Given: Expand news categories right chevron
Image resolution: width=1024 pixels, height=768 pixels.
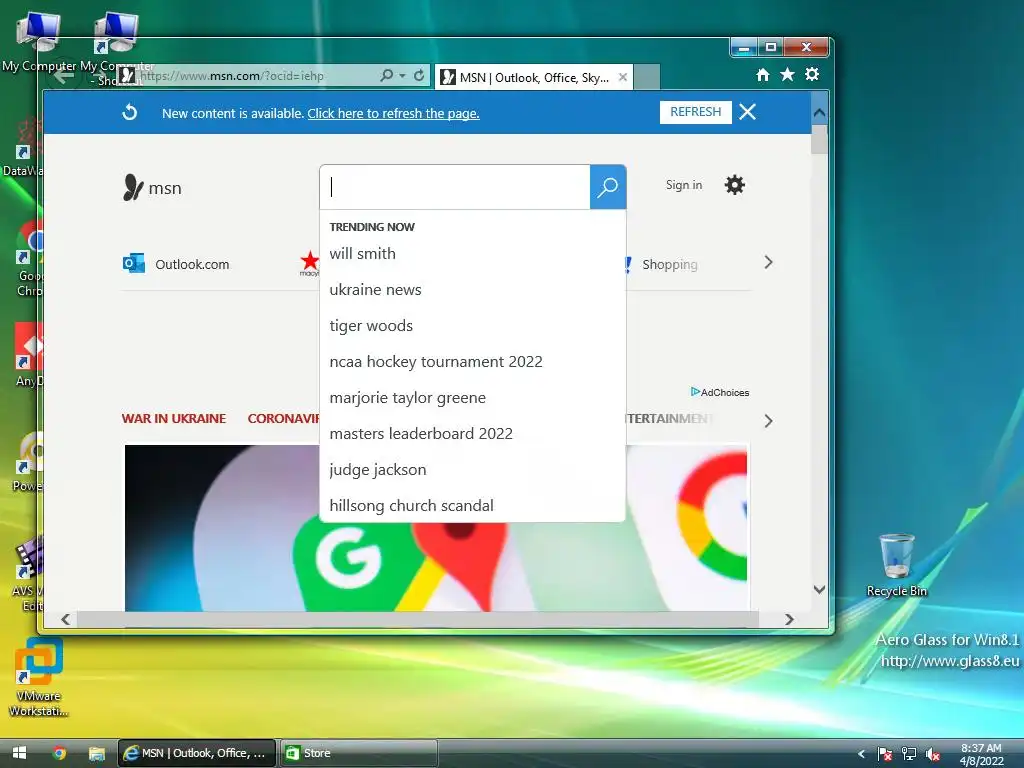Looking at the screenshot, I should 769,421.
